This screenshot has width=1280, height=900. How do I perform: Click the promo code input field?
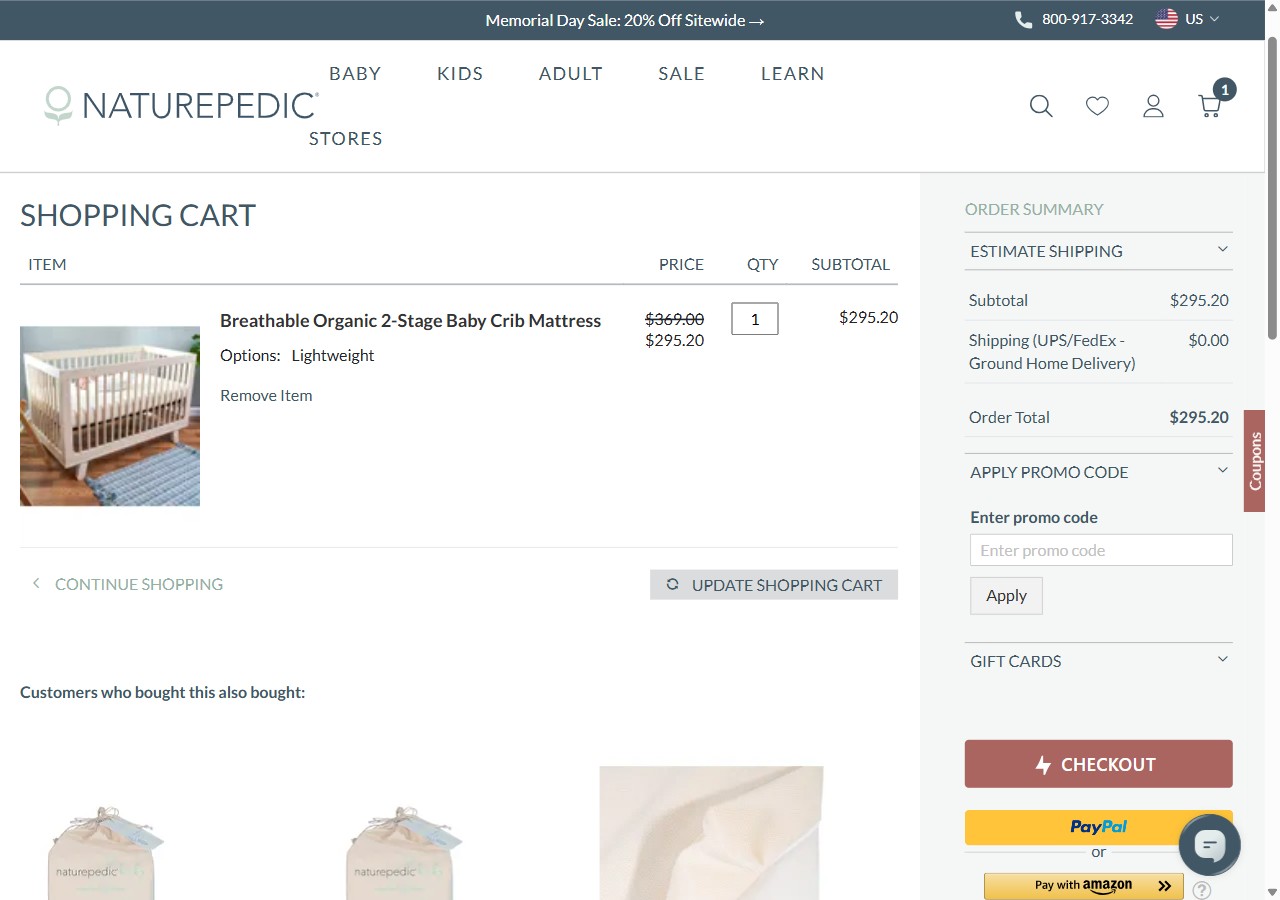[x=1101, y=550]
